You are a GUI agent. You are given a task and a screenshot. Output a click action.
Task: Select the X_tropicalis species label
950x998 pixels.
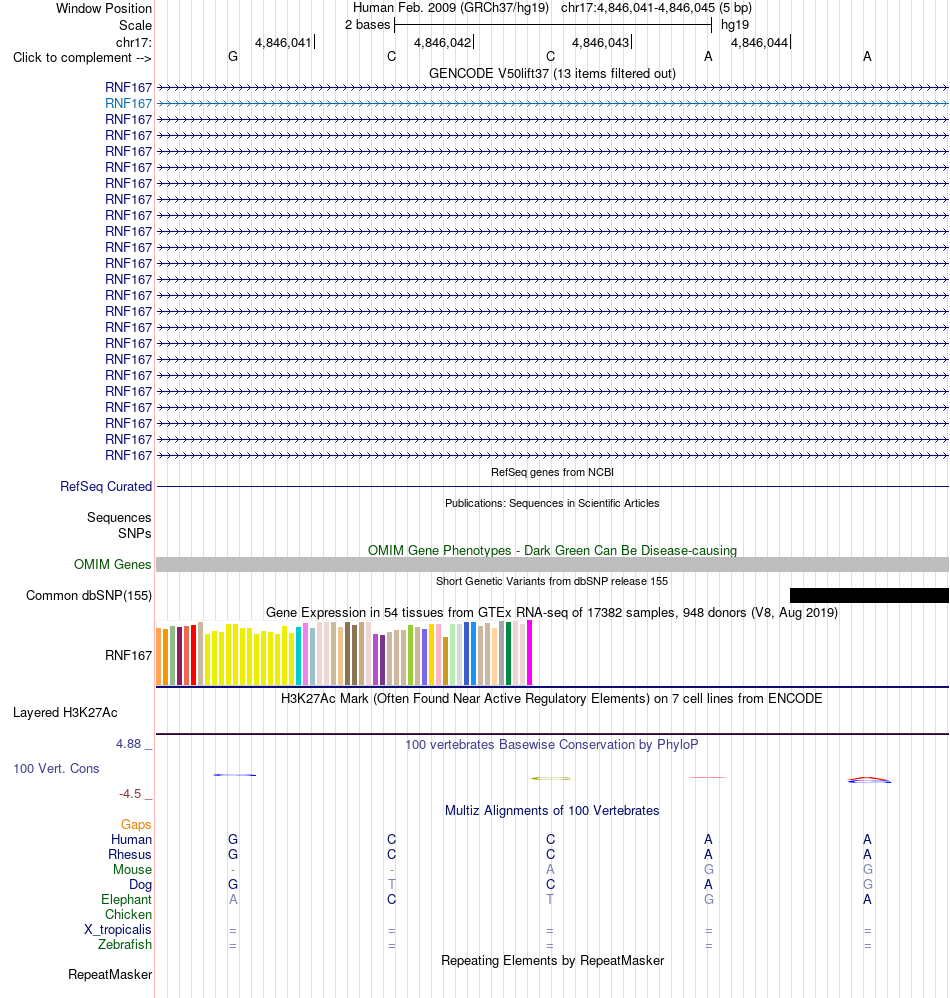coord(118,929)
